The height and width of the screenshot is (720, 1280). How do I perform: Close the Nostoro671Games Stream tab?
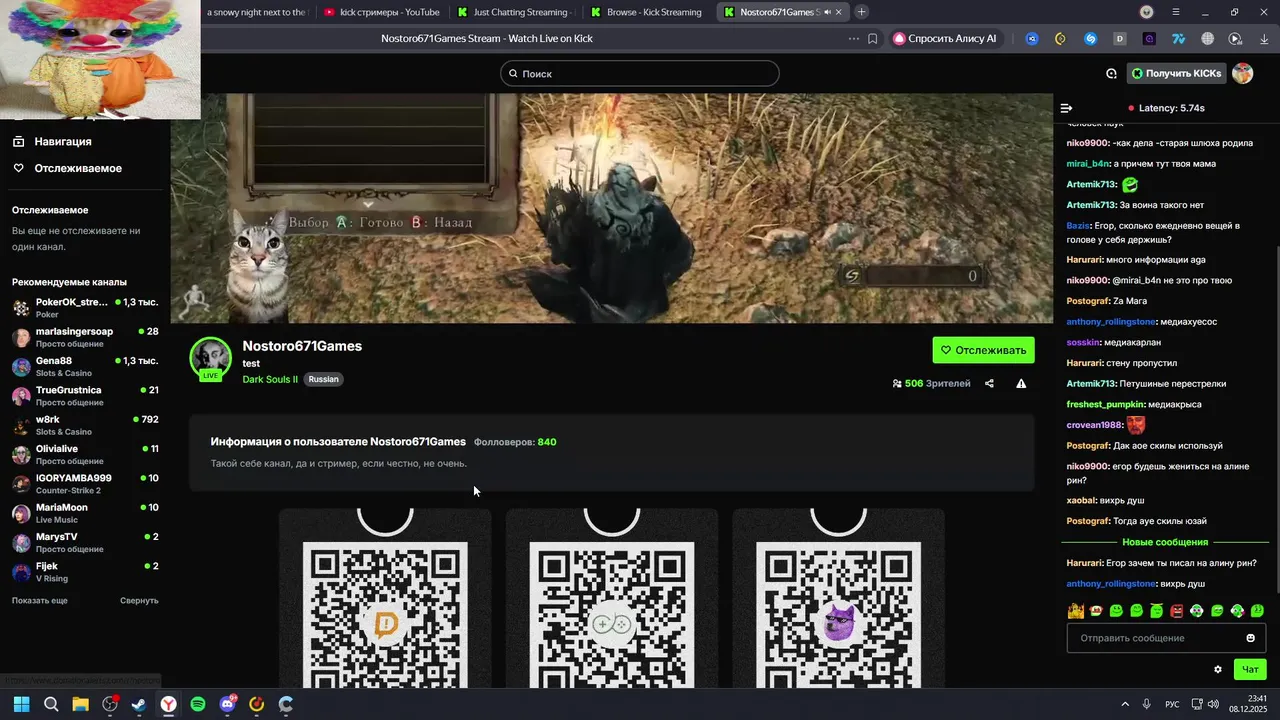click(839, 12)
